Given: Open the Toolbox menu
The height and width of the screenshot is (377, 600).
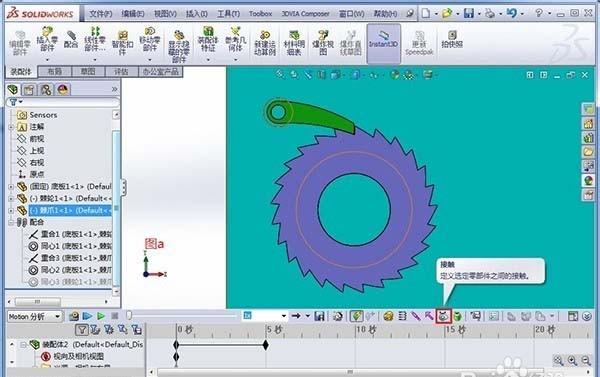Looking at the screenshot, I should (261, 14).
